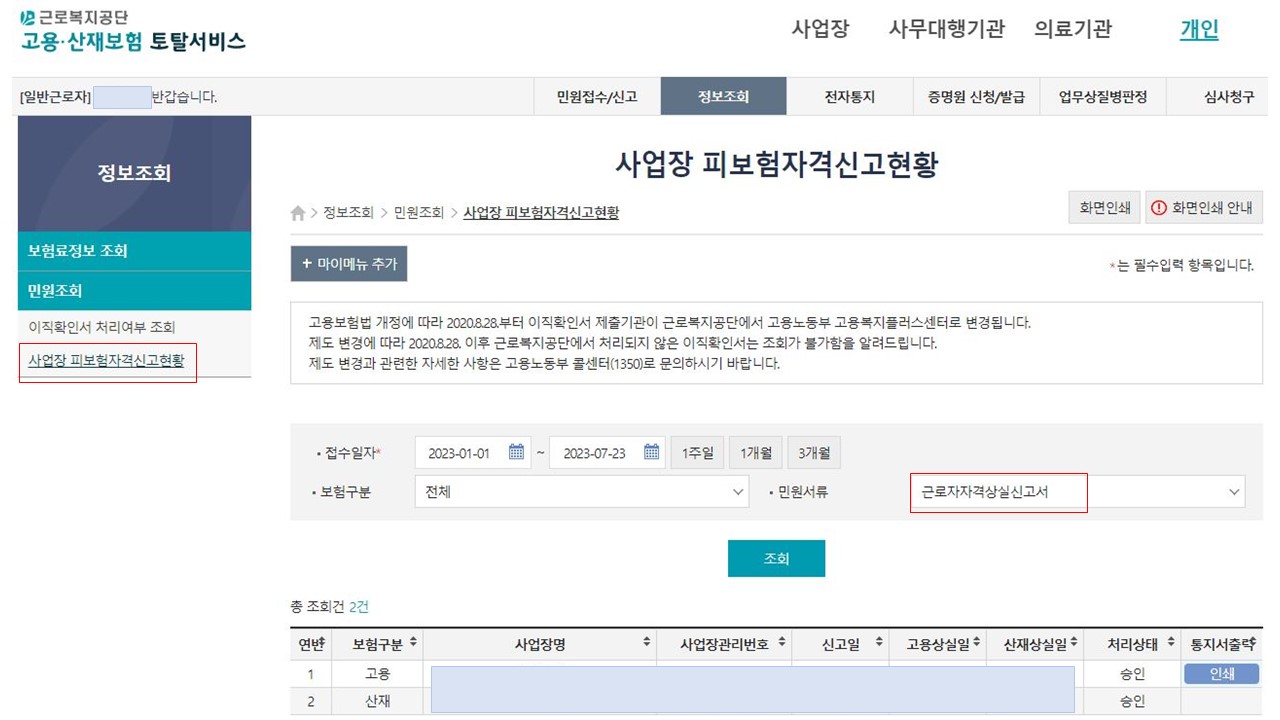Select the 1개월 date range option
The width and height of the screenshot is (1280, 720).
tap(754, 451)
